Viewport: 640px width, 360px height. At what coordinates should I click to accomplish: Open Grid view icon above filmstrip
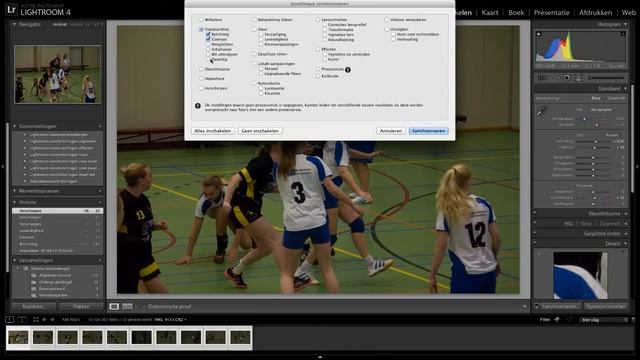tap(36, 320)
